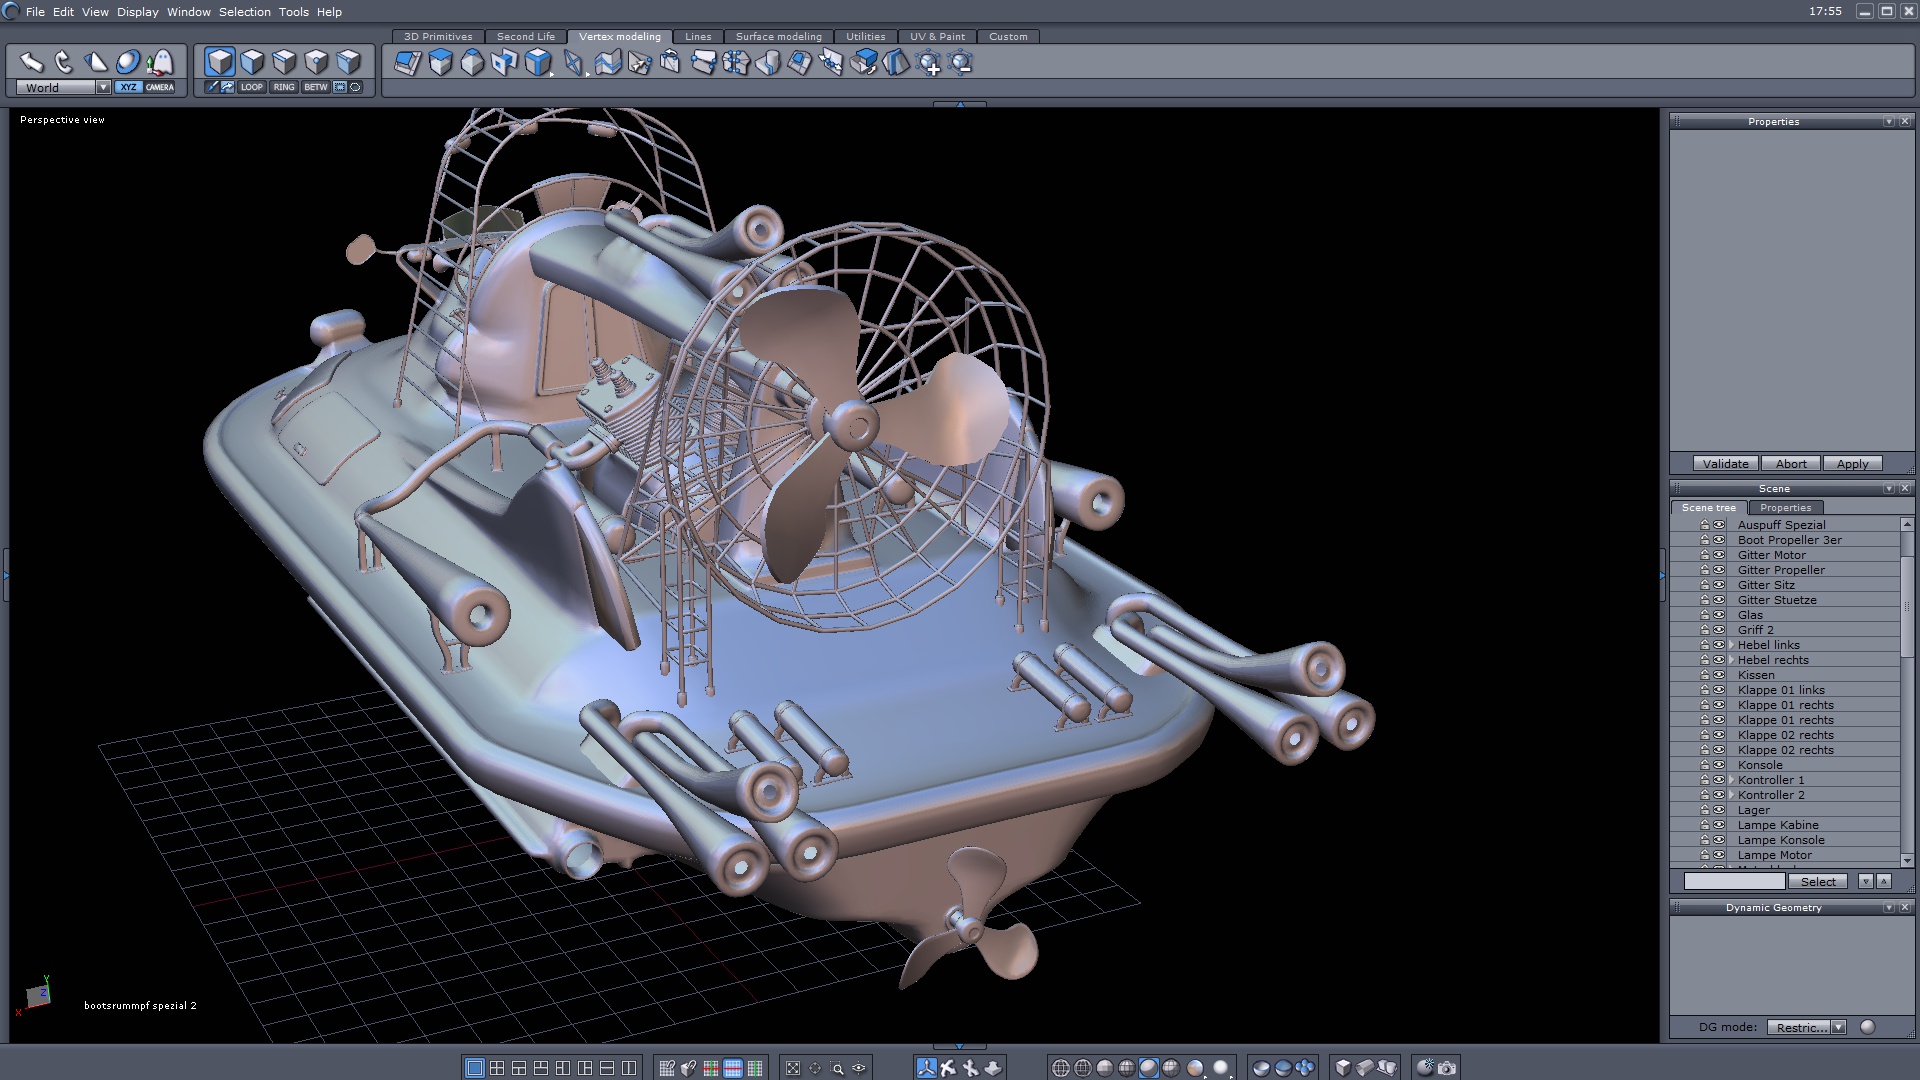
Task: Toggle RING selection mode
Action: 284,87
